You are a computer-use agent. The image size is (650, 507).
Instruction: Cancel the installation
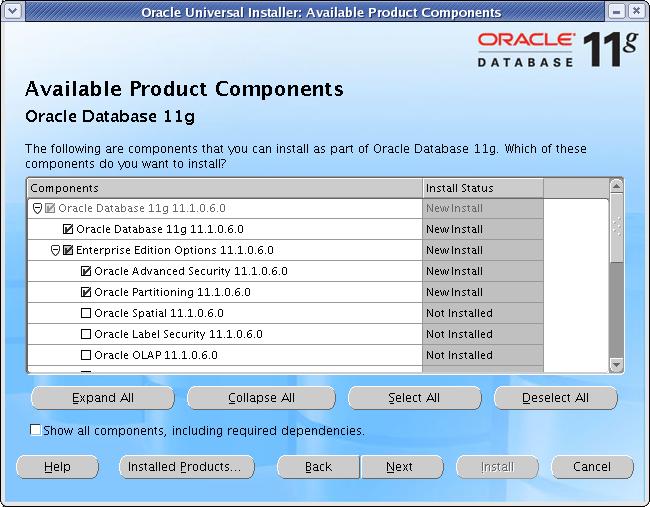592,467
